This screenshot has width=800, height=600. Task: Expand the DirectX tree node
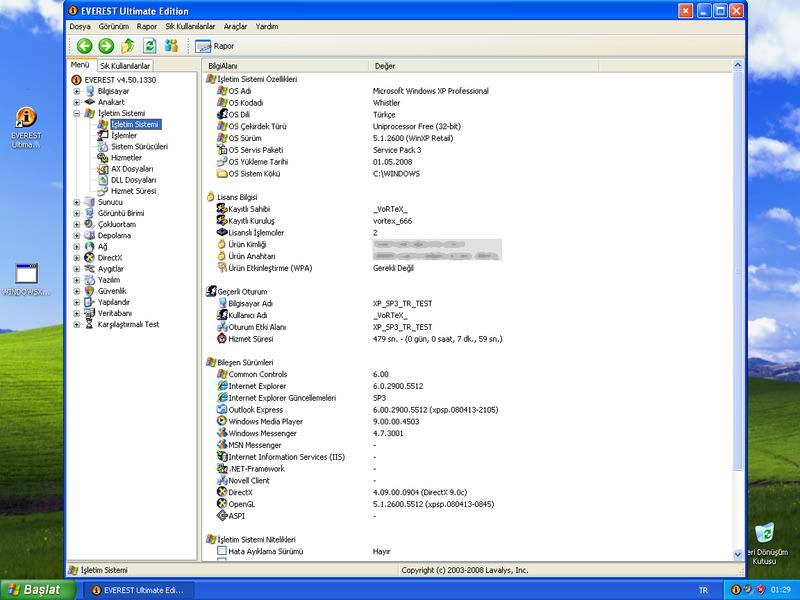(77, 258)
